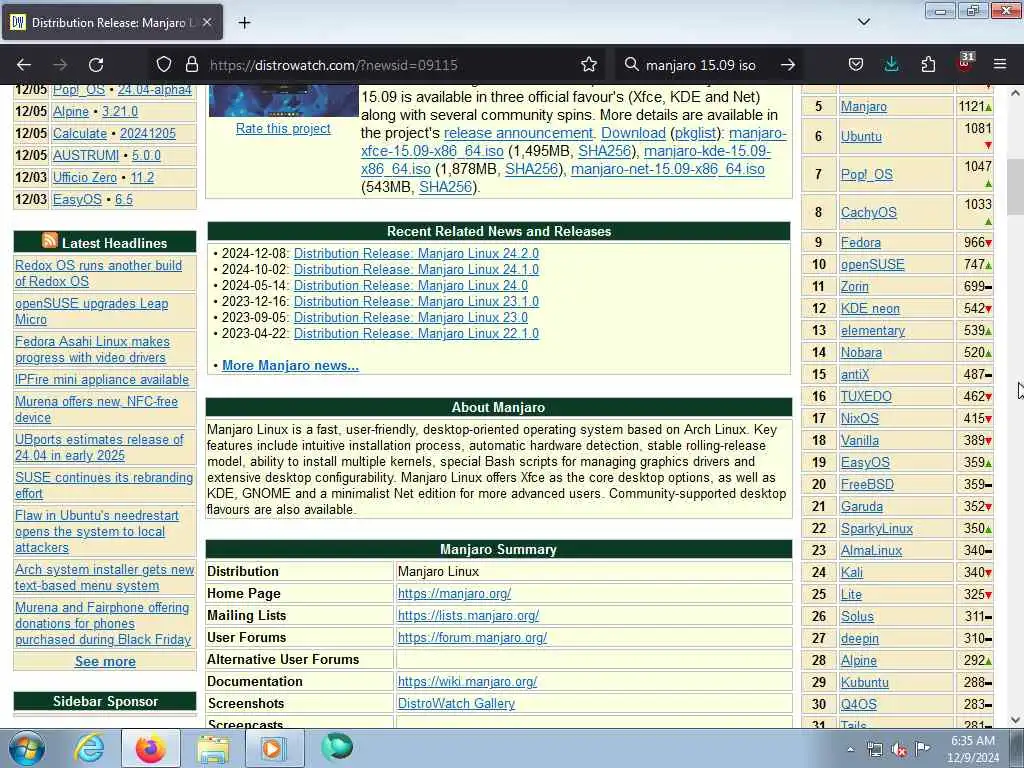Screen dimensions: 1024x768
Task: Open Fedora in the ranking list
Action: click(861, 243)
